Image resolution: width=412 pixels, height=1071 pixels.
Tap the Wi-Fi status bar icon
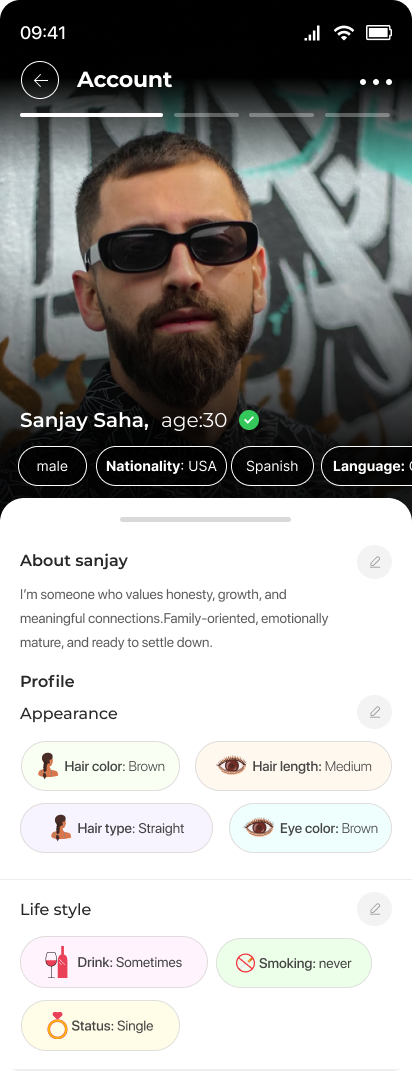pyautogui.click(x=344, y=33)
